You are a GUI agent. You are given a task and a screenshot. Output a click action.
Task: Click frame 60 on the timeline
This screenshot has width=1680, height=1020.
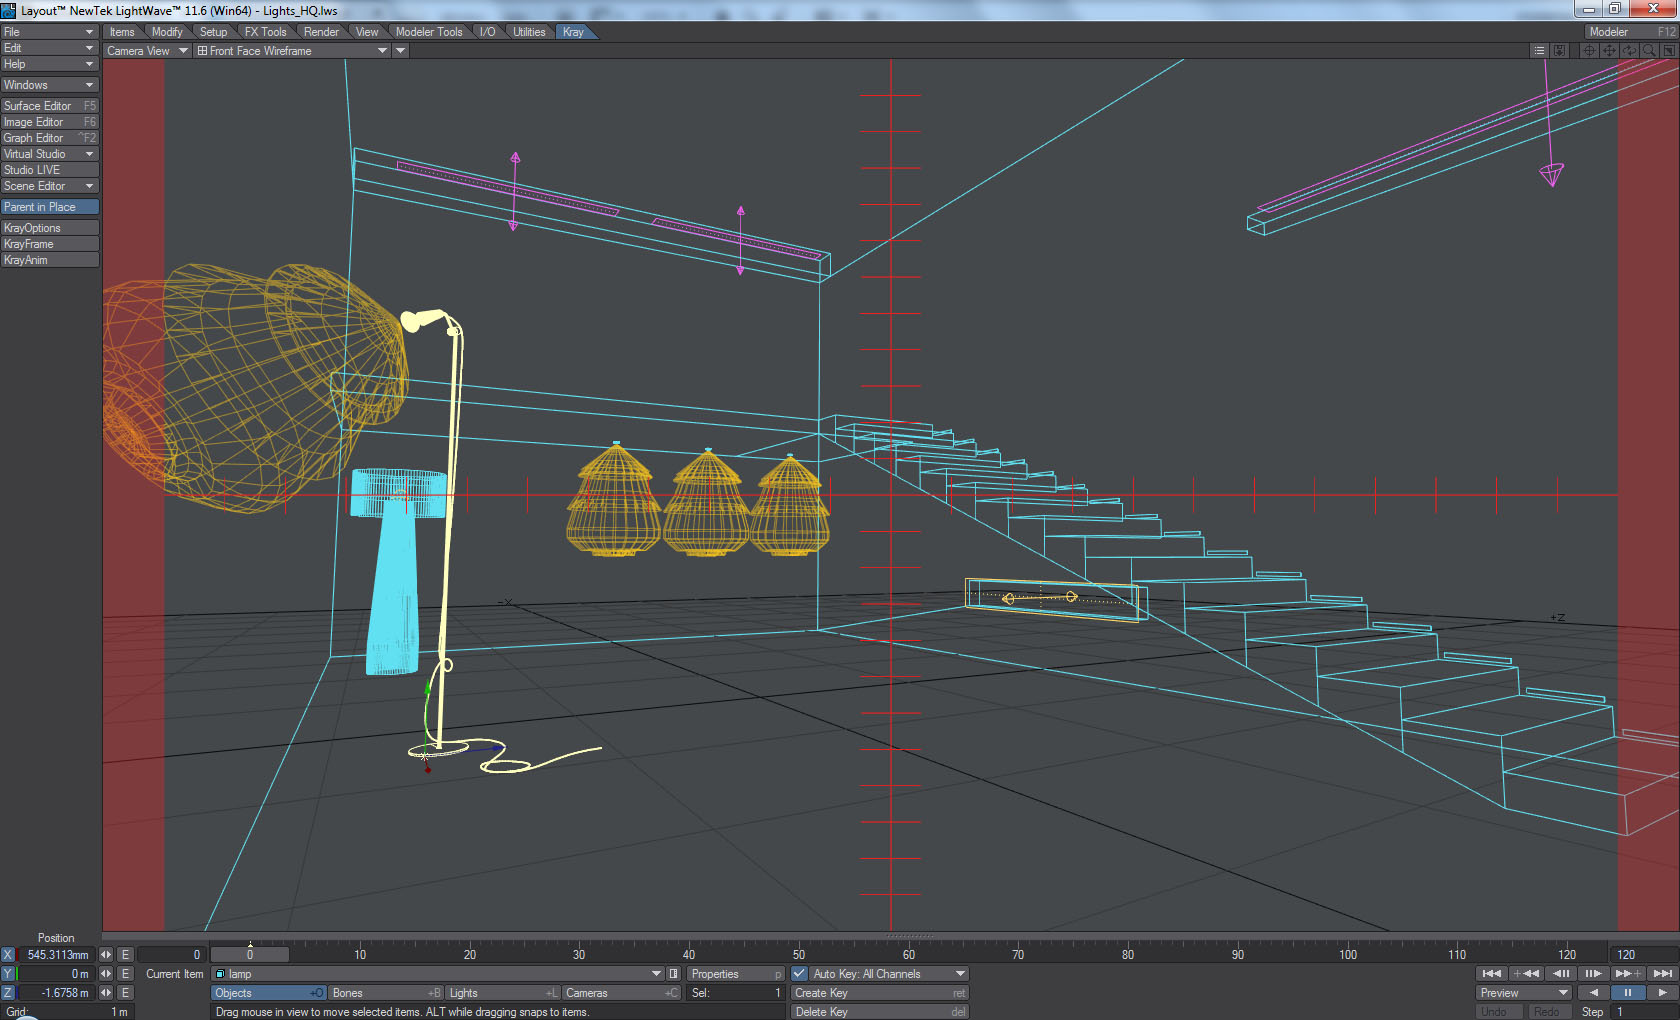908,954
